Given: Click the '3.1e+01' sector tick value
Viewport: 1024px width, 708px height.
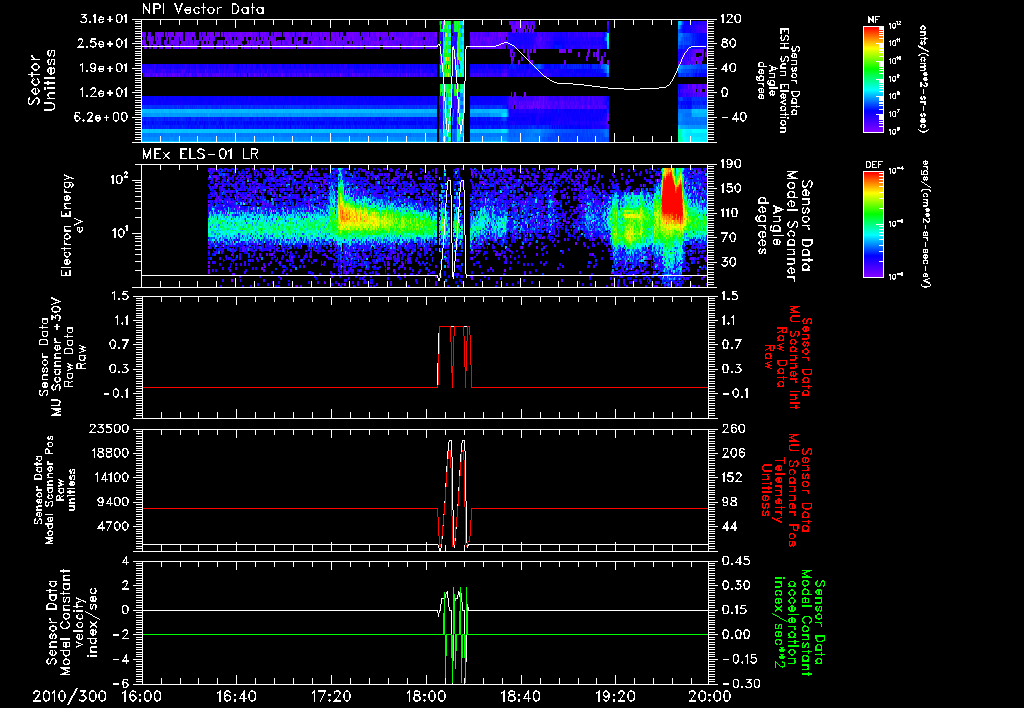Looking at the screenshot, I should (x=106, y=20).
